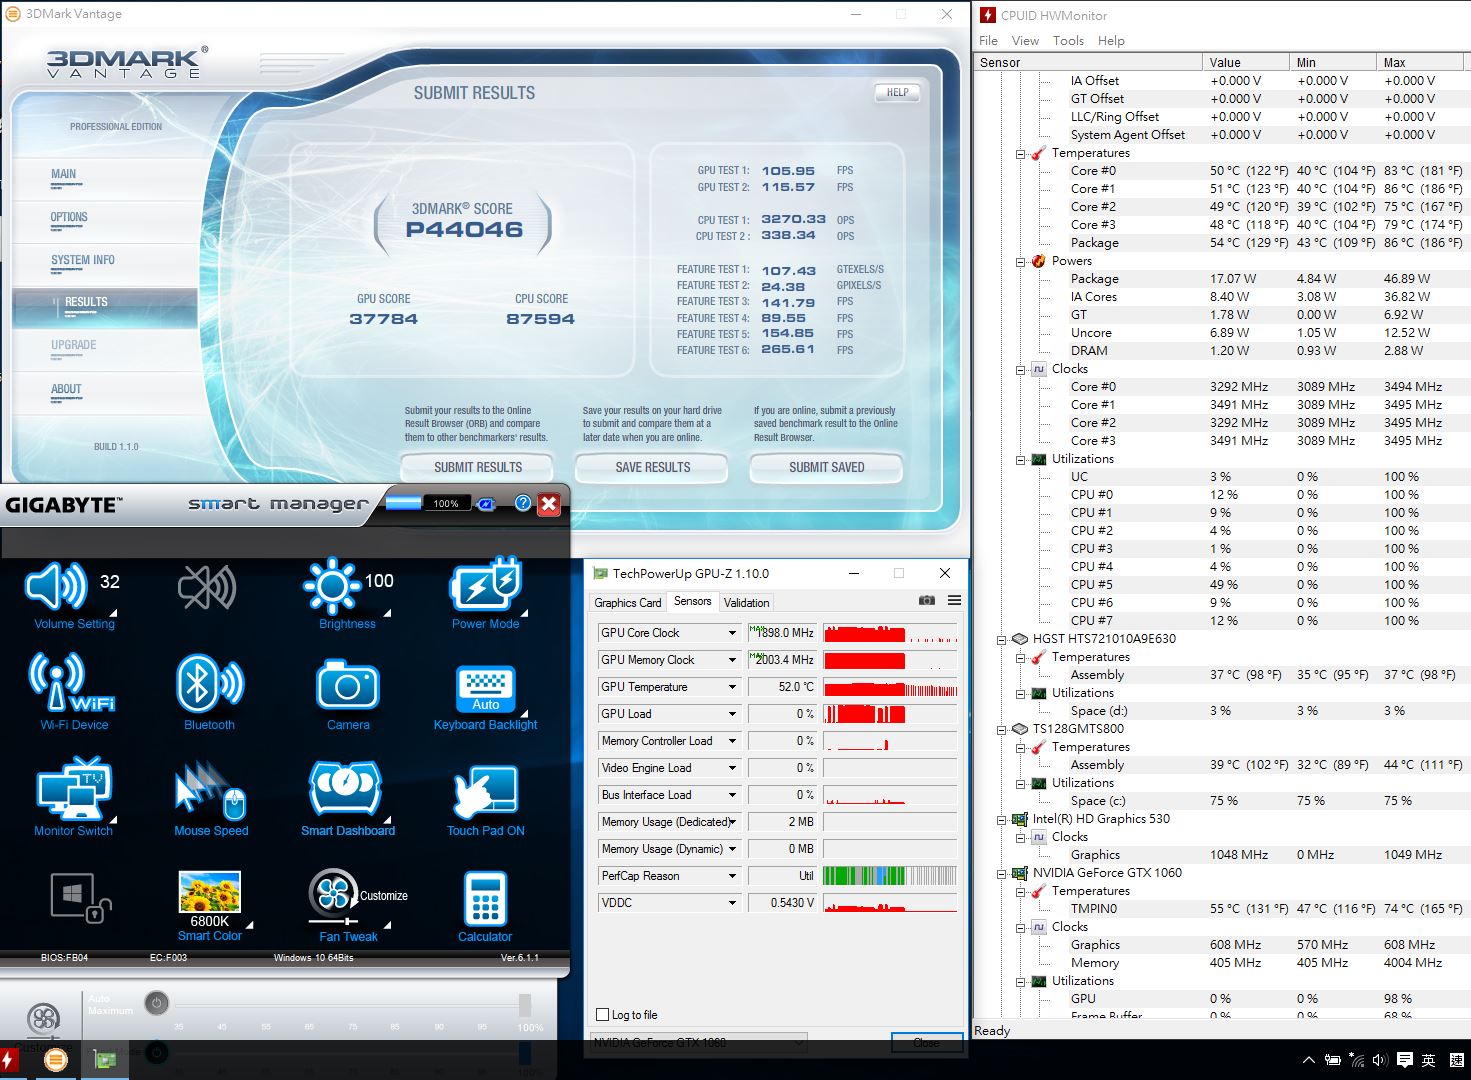Open SYSTEM INFO in 3DMark Vantage
1471x1080 pixels.
83,260
